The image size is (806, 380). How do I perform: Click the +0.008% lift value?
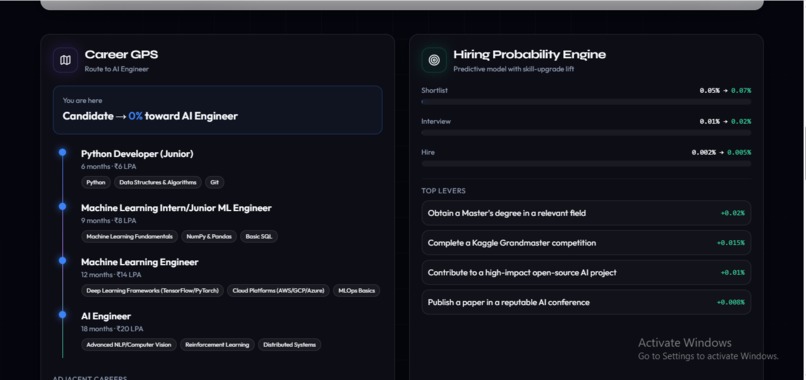[x=730, y=302]
